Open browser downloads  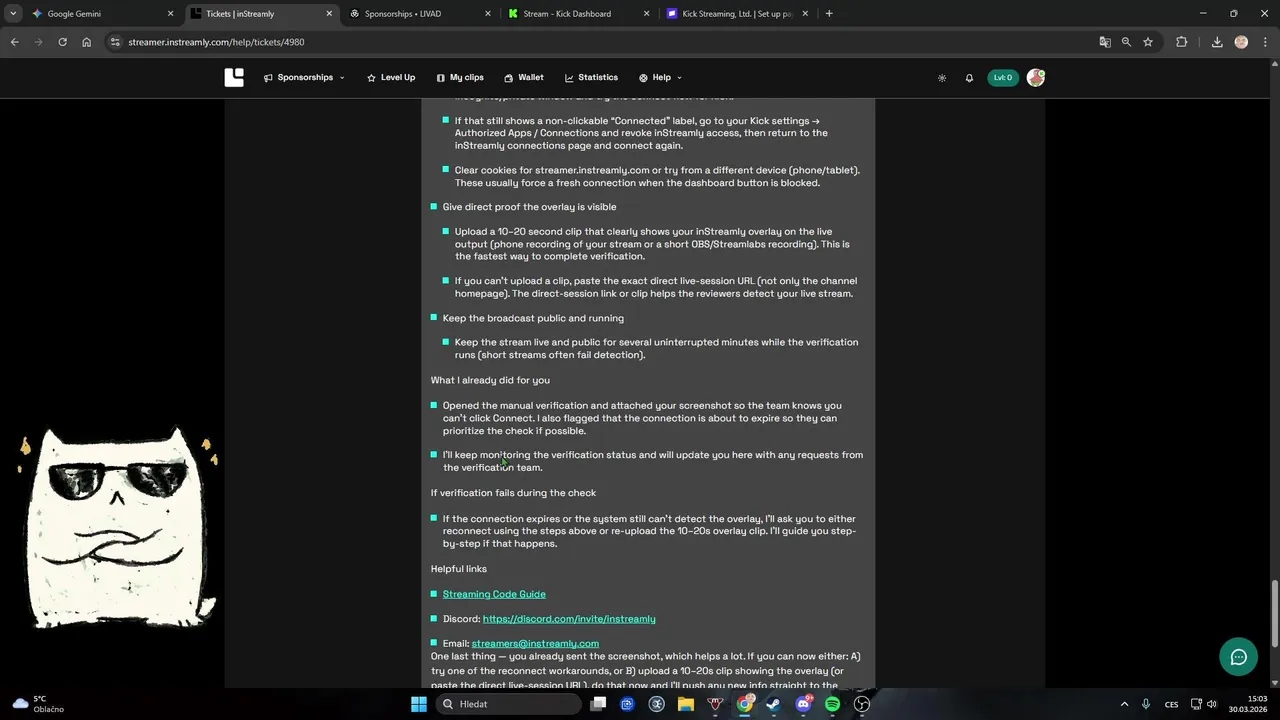[x=1217, y=42]
